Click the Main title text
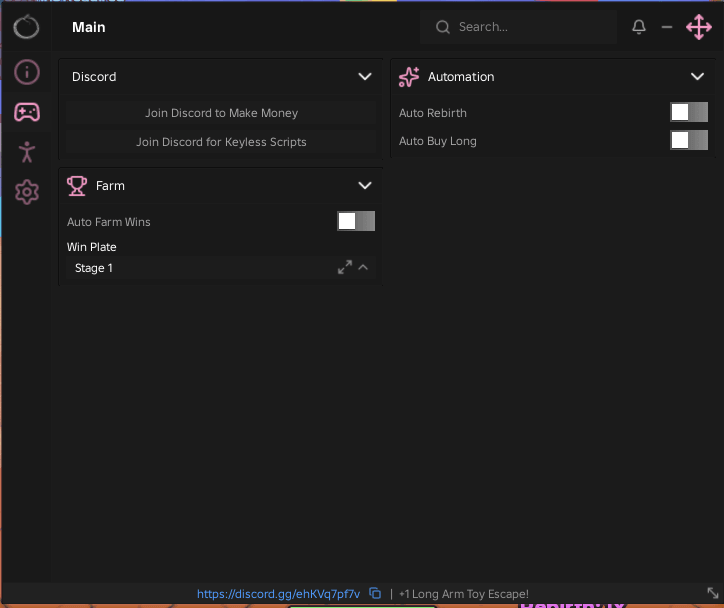Viewport: 724px width, 608px height. [89, 27]
